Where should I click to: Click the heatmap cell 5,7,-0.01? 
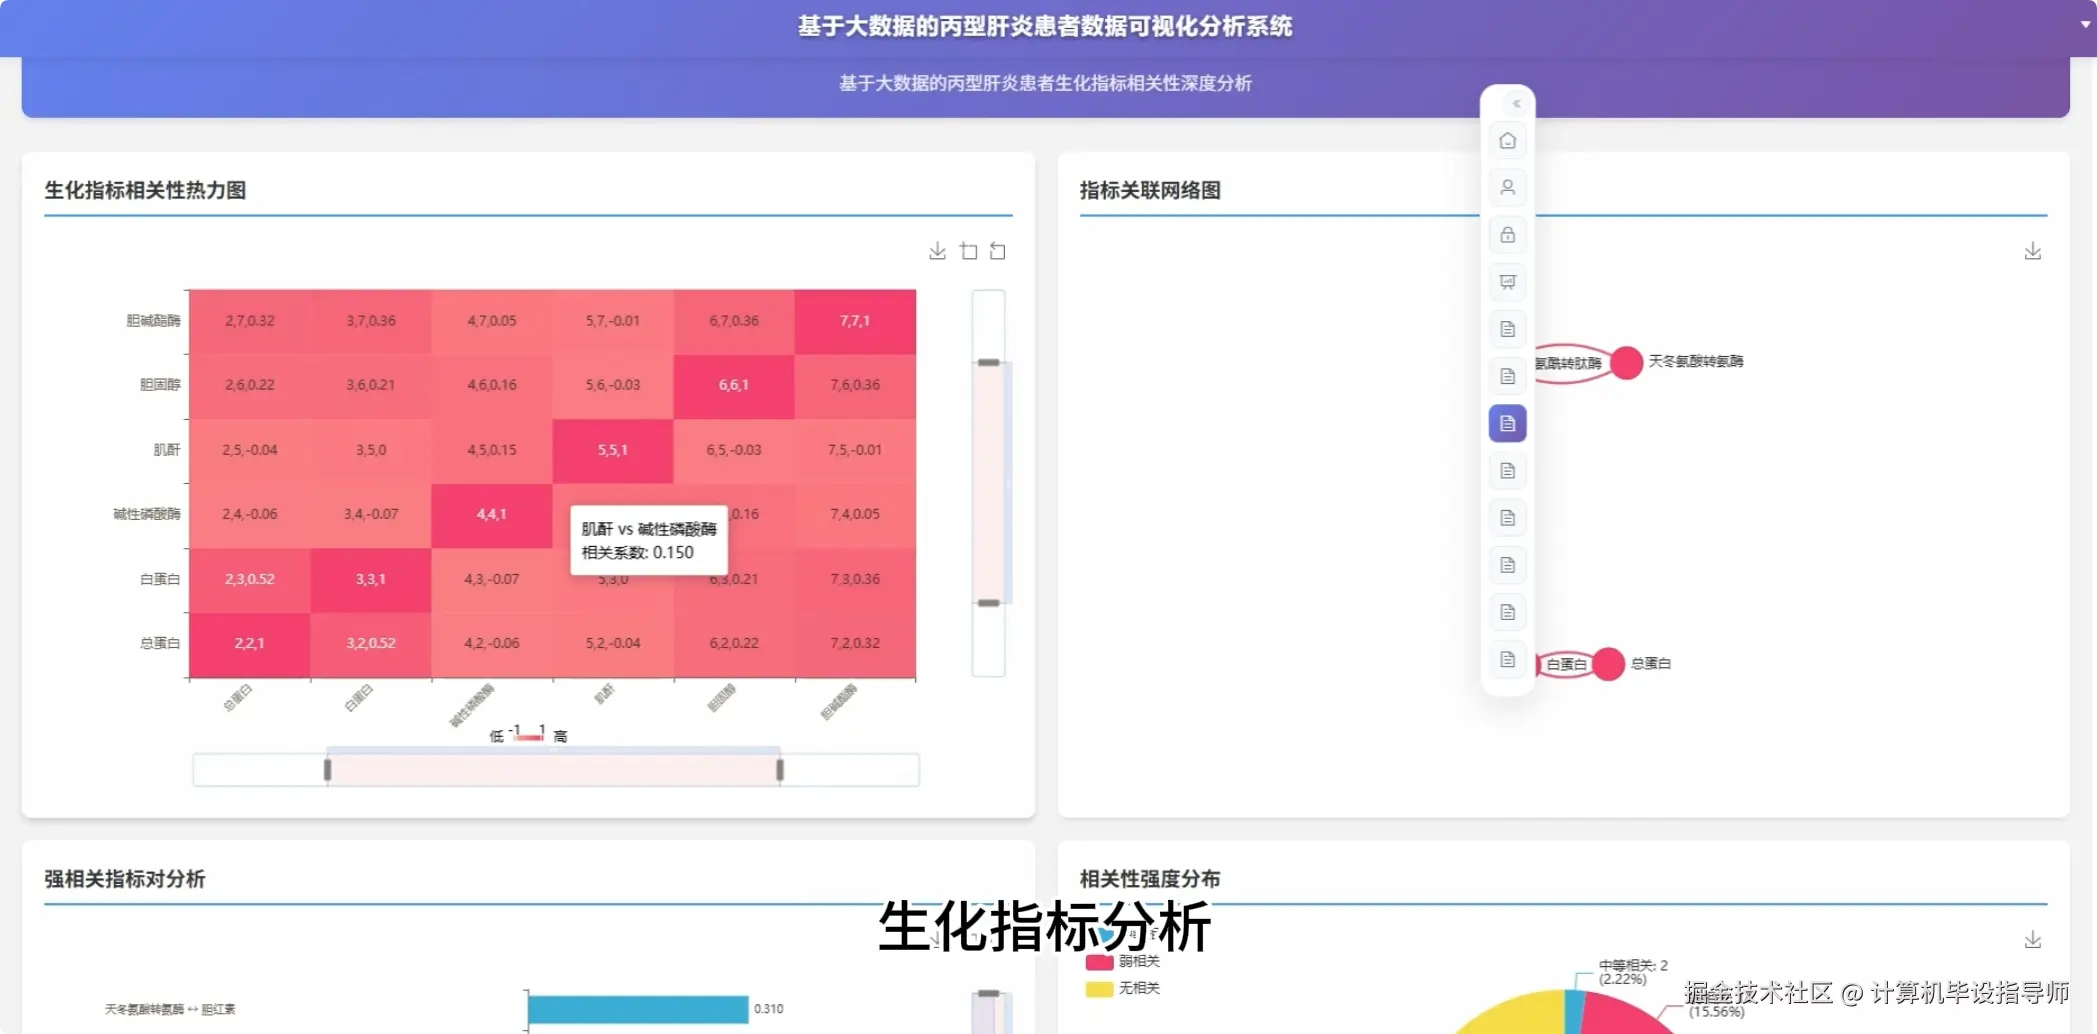613,321
